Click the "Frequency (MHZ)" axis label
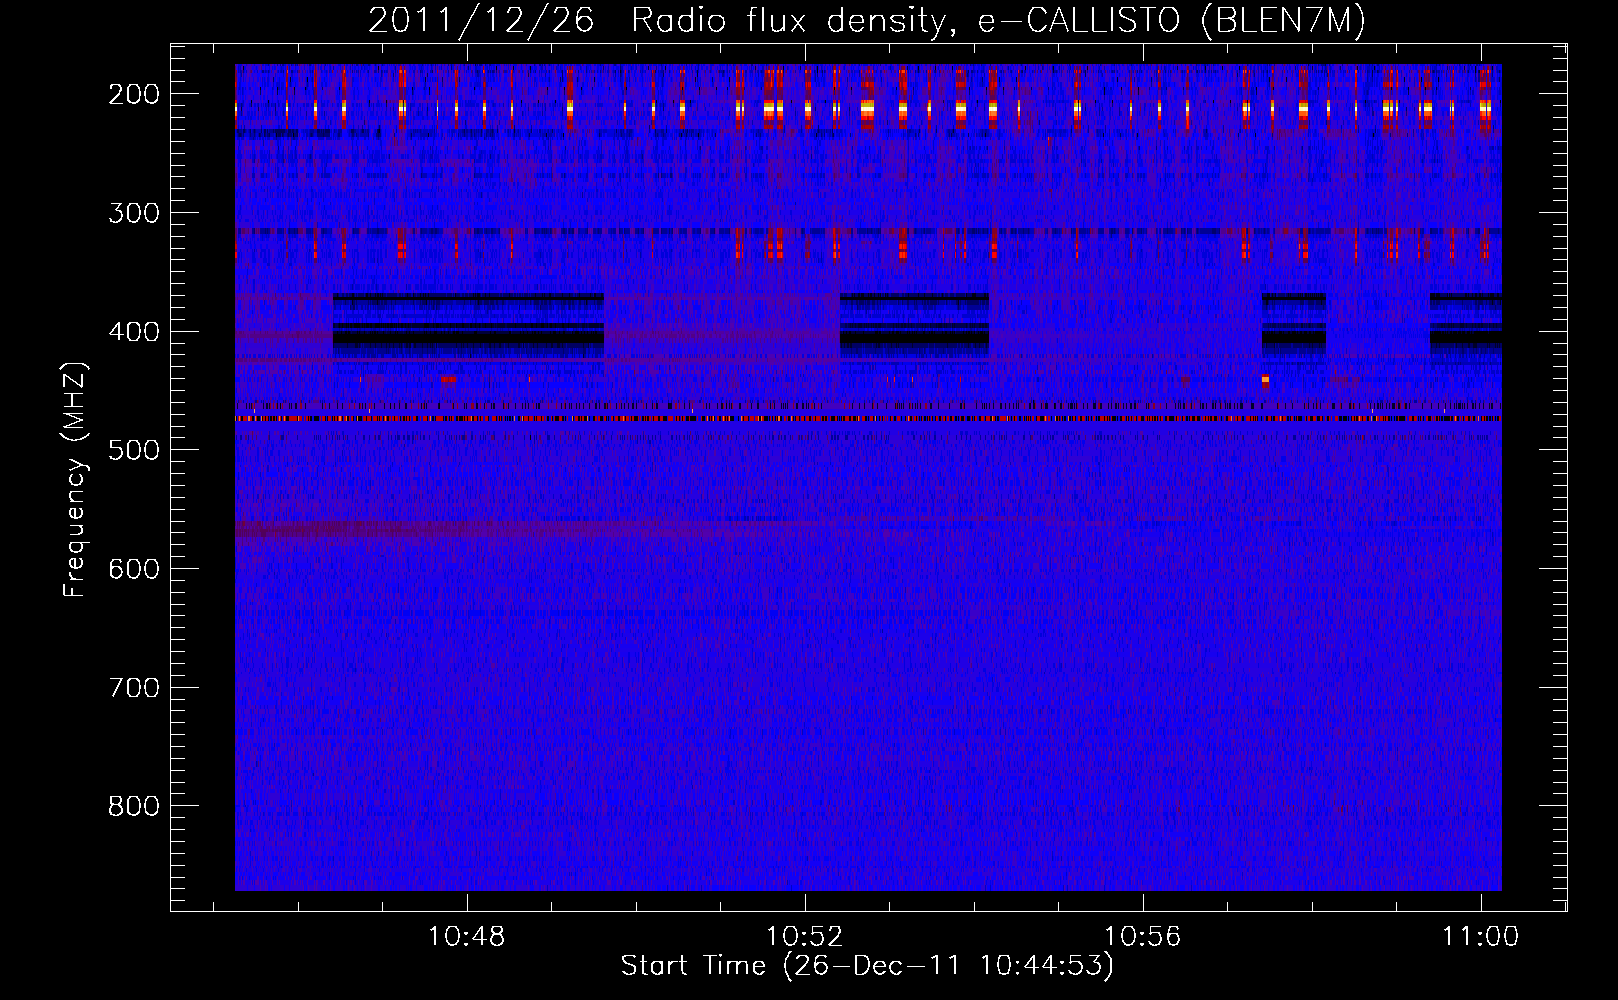This screenshot has width=1618, height=1000. tap(75, 480)
